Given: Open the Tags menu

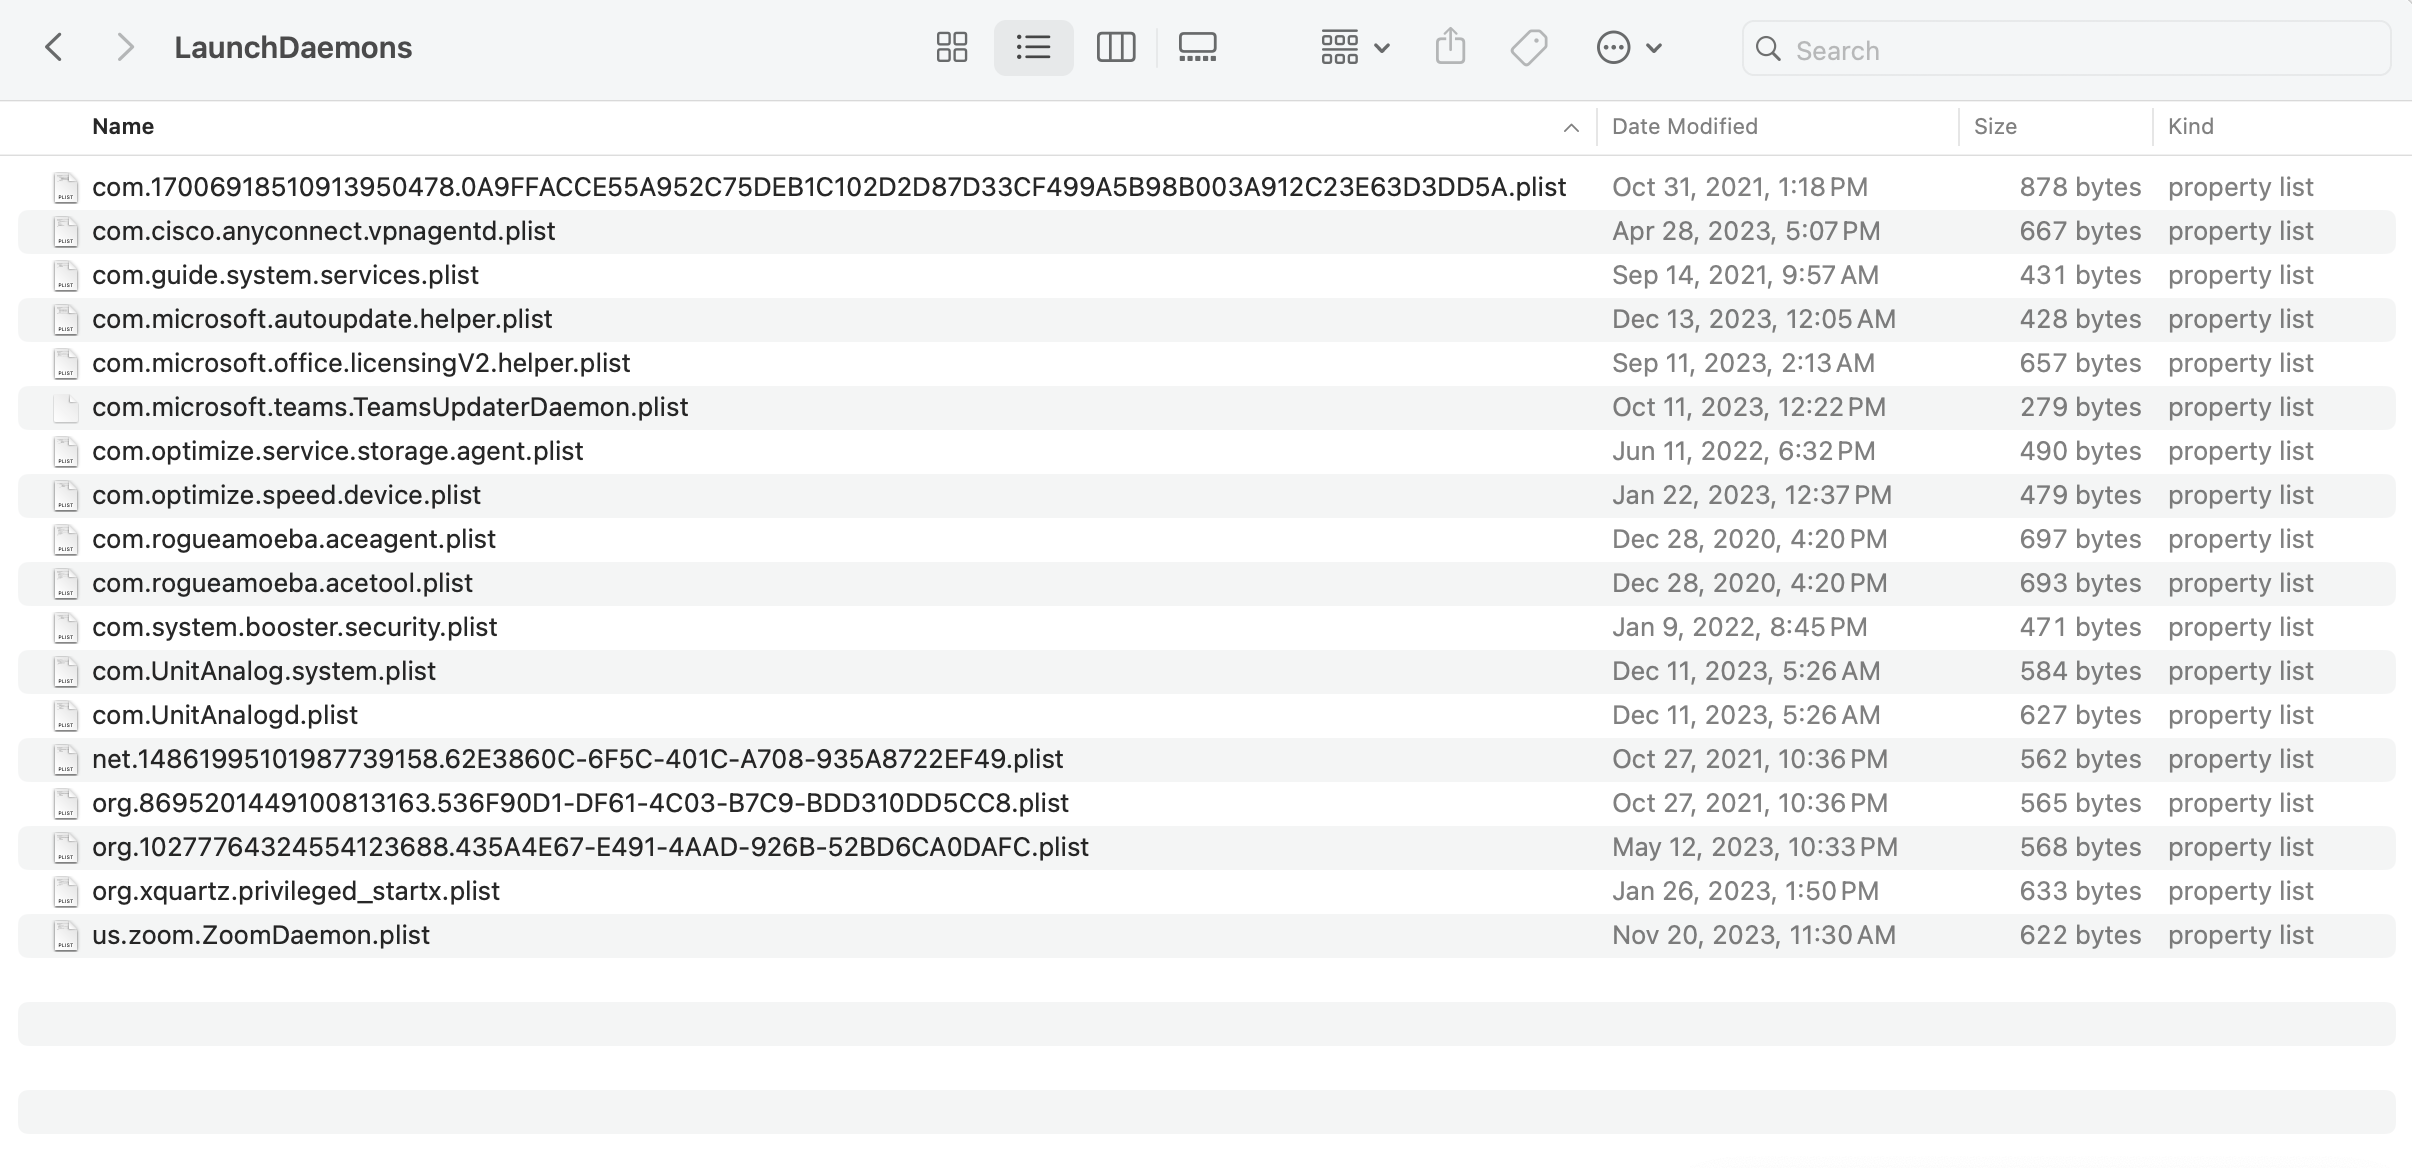Looking at the screenshot, I should point(1529,47).
